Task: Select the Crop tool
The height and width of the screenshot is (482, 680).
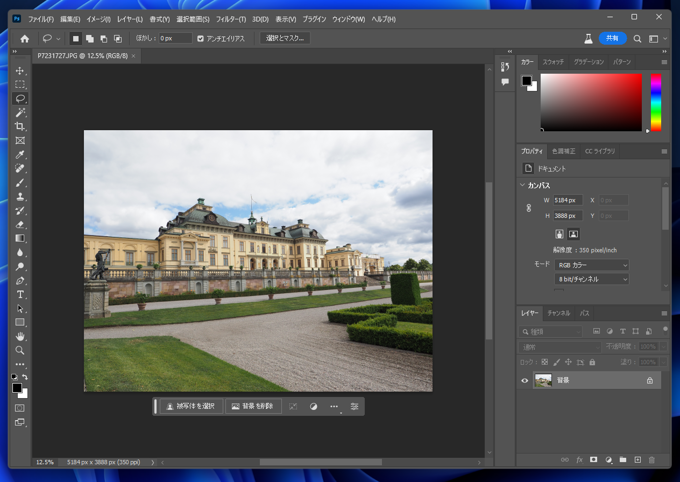Action: pyautogui.click(x=20, y=127)
